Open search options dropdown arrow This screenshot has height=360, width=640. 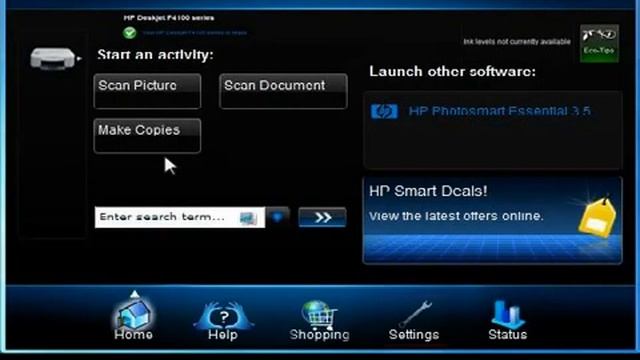pyautogui.click(x=278, y=217)
